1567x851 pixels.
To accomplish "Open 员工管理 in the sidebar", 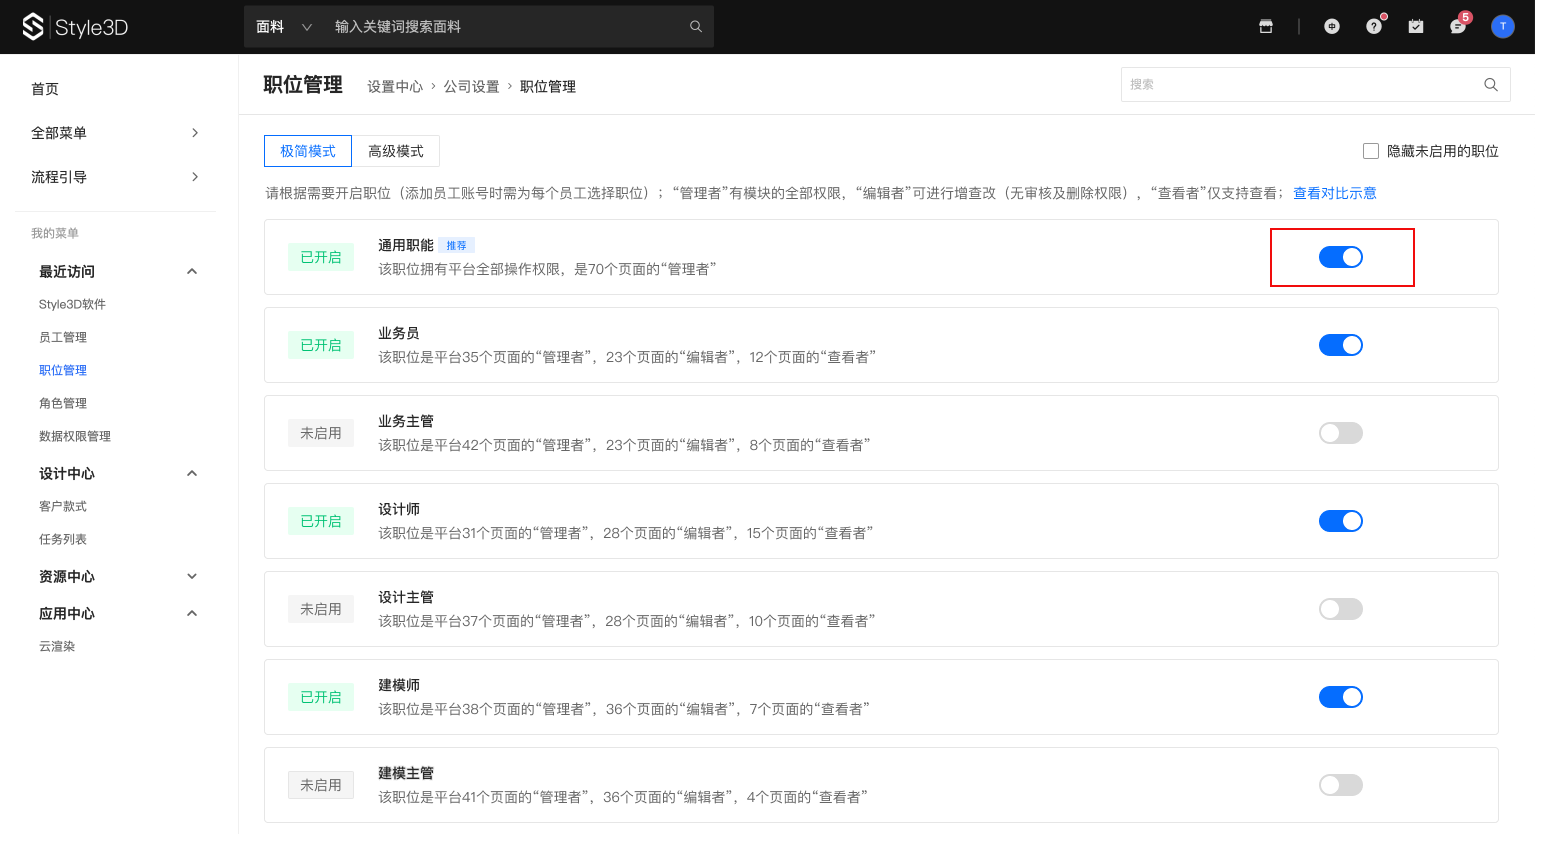I will coord(63,337).
